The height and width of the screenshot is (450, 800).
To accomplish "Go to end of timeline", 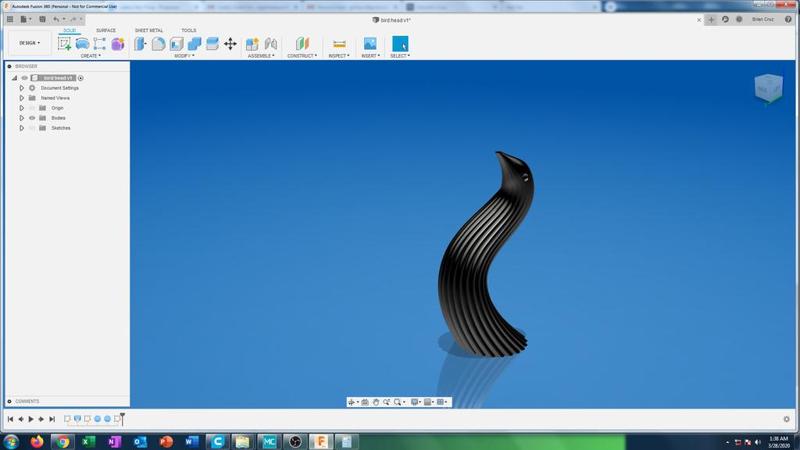I will (x=52, y=419).
